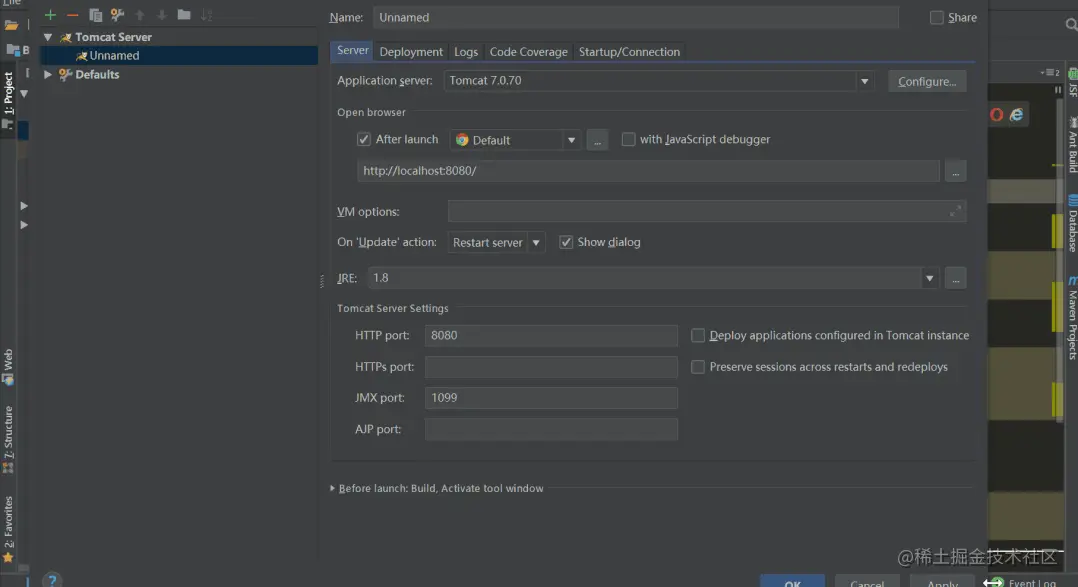Sort configurations alphabetically
Viewport: 1078px width, 587px height.
pyautogui.click(x=206, y=15)
